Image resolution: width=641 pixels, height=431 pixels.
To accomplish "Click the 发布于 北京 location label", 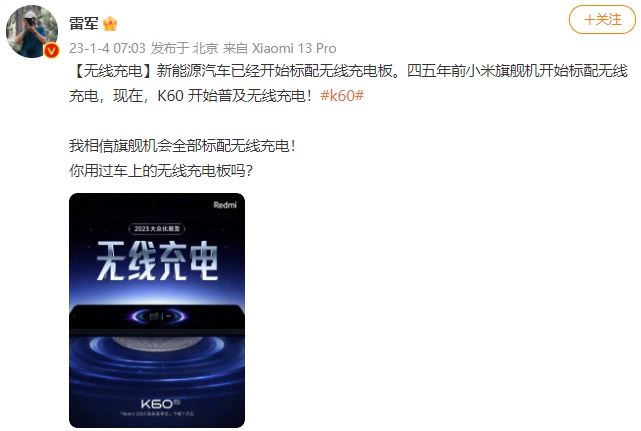I will tap(184, 48).
